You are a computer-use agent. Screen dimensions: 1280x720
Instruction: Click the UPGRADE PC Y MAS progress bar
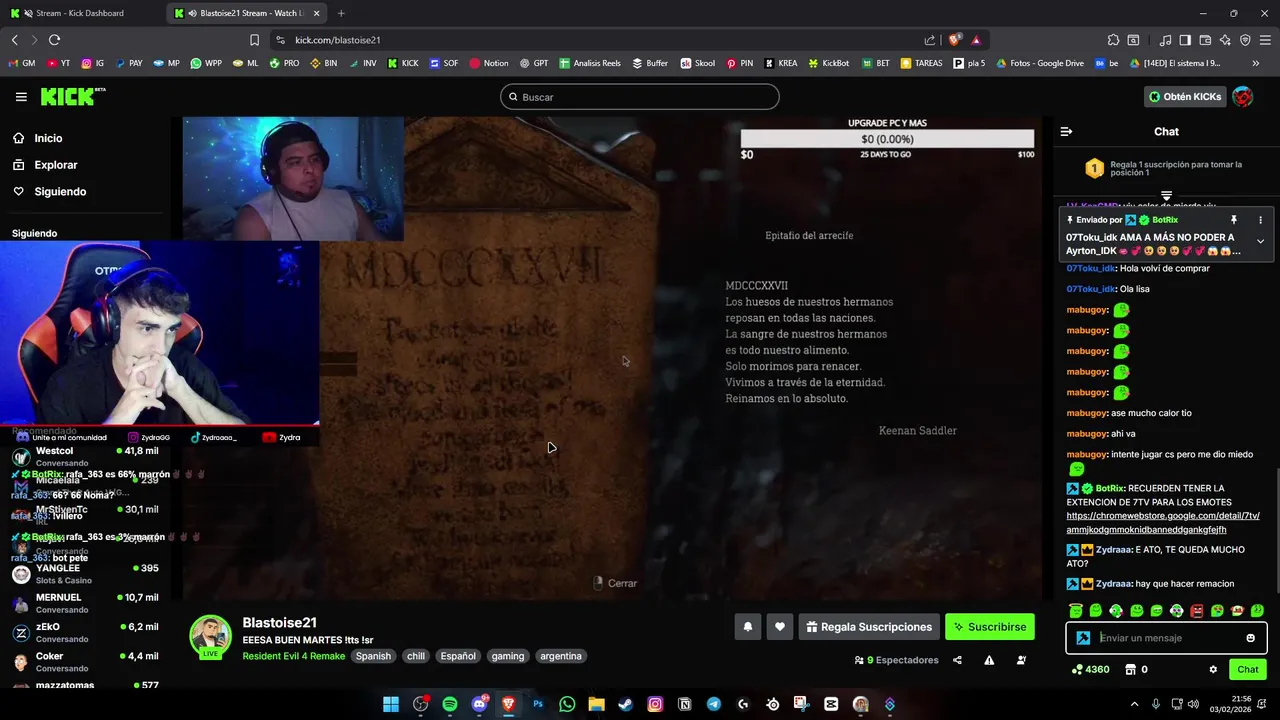click(x=887, y=139)
